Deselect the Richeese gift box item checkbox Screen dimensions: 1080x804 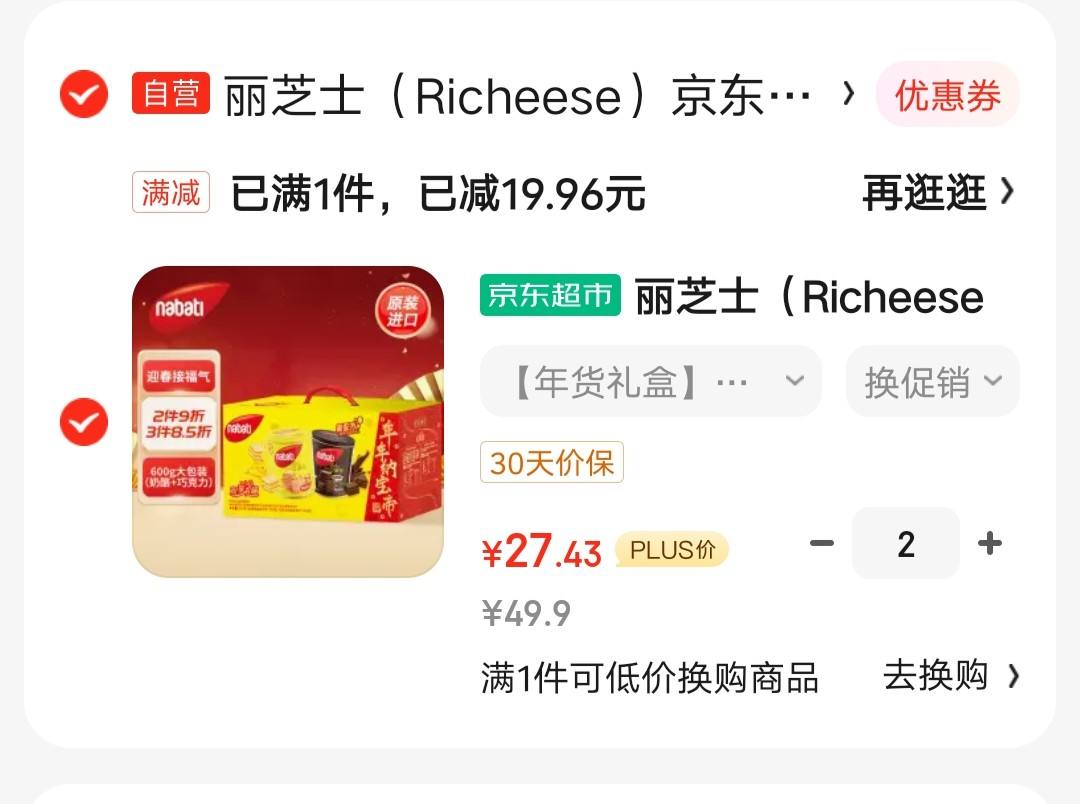click(x=84, y=422)
